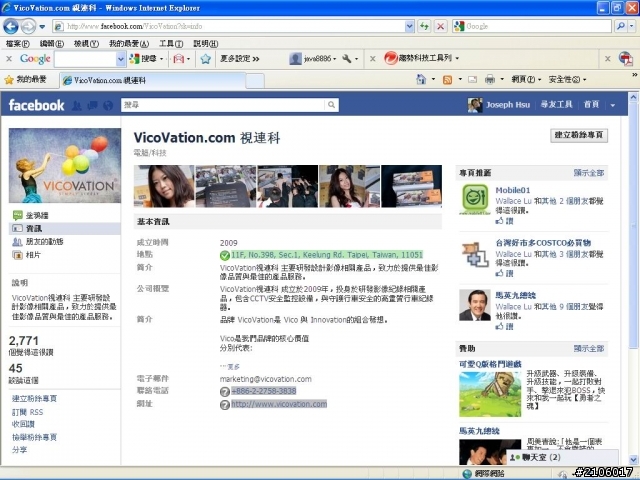This screenshot has width=640, height=480.
Task: Open the 說明(H) menu
Action: pos(205,43)
